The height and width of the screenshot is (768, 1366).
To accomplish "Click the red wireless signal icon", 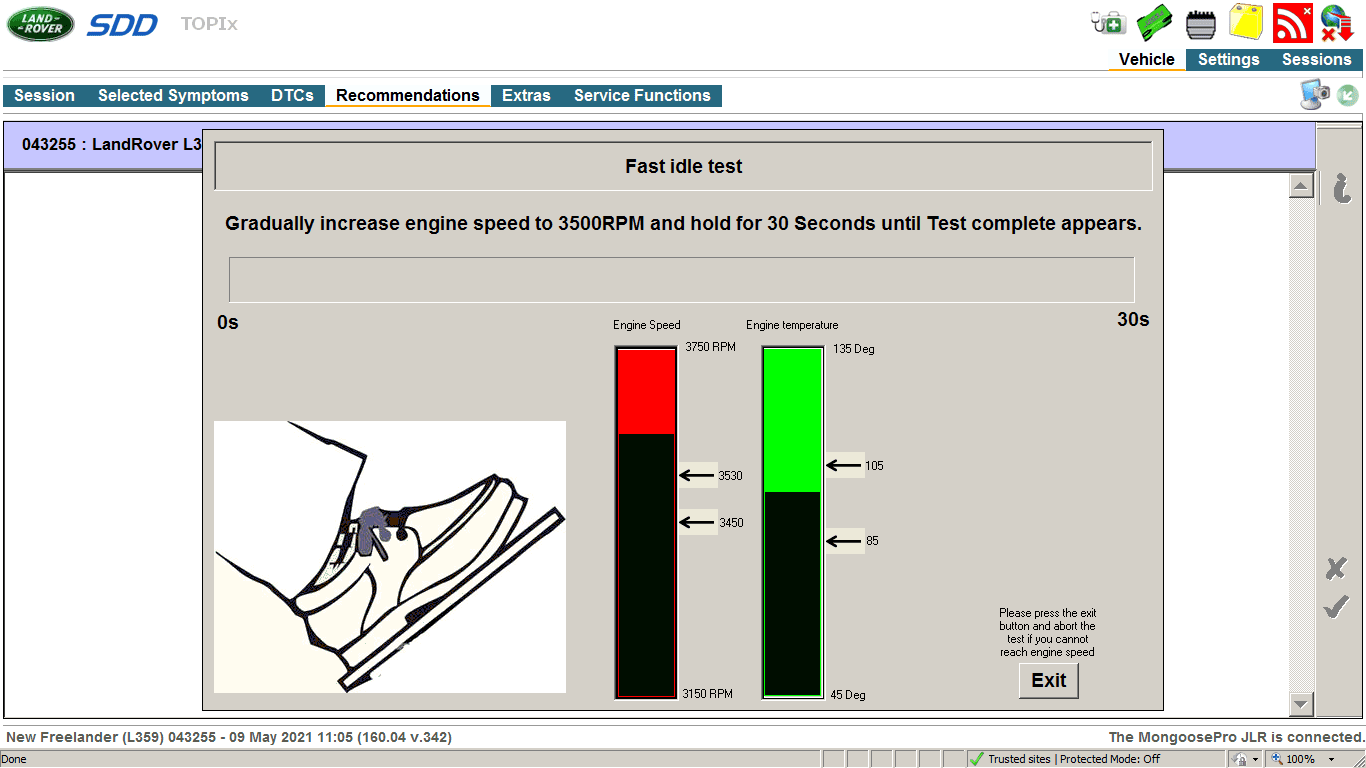I will [x=1292, y=23].
